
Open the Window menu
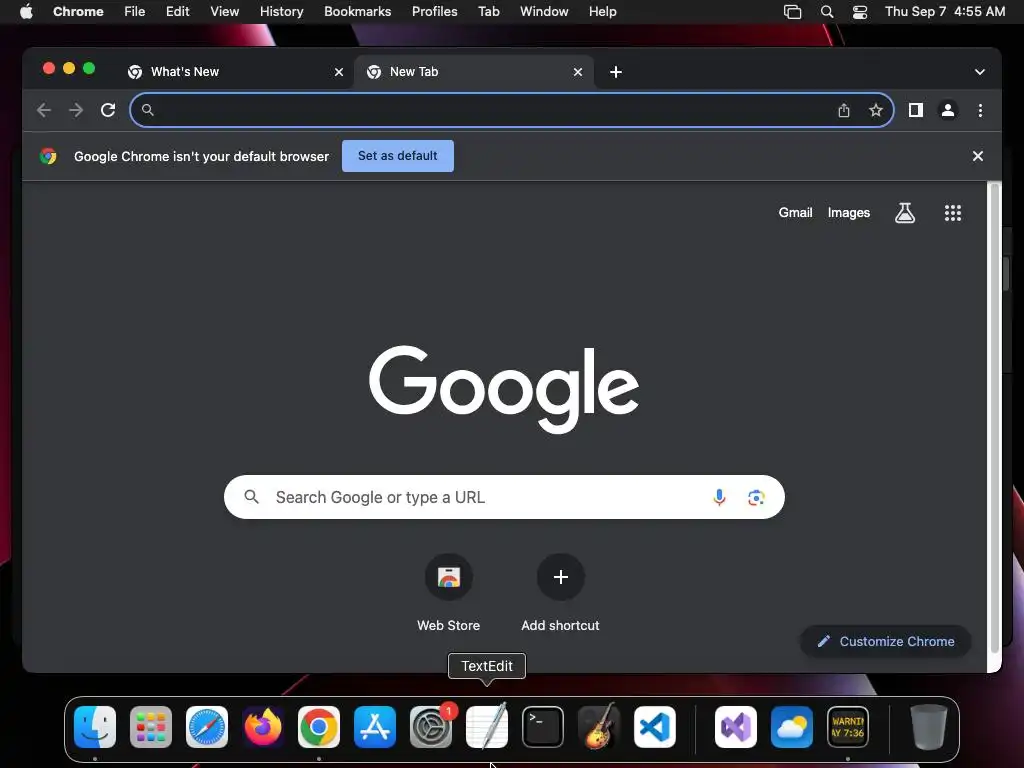[544, 12]
